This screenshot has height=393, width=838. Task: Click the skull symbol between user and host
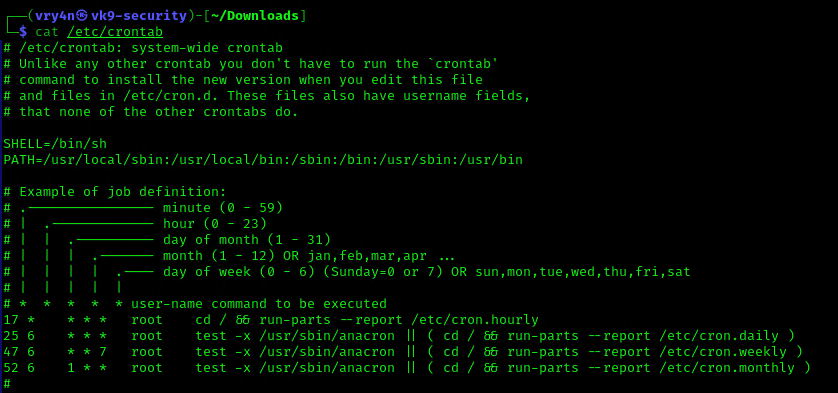click(x=83, y=16)
